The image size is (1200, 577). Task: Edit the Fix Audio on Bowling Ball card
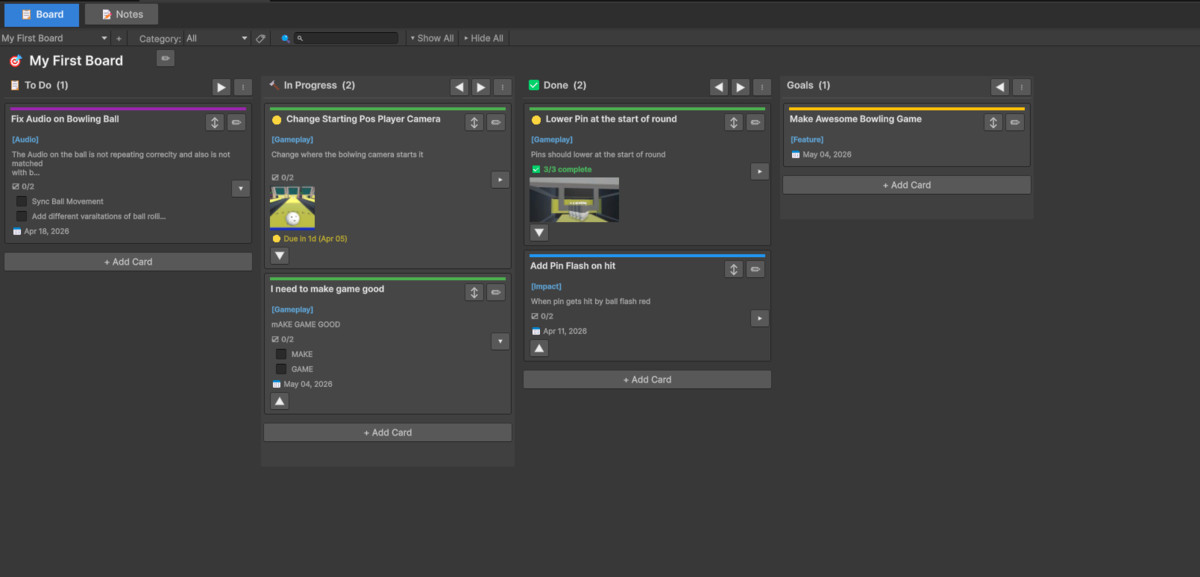coord(236,122)
